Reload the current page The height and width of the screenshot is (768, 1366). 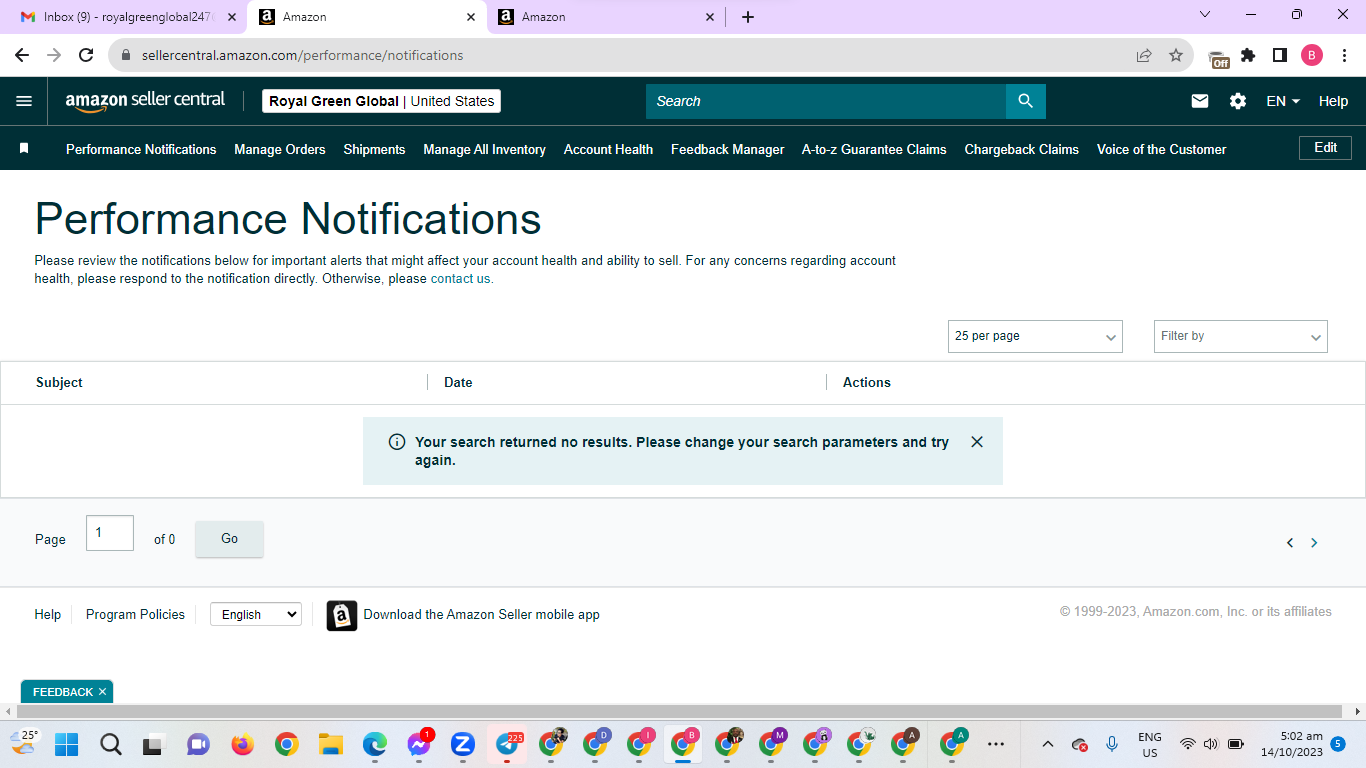(x=86, y=55)
